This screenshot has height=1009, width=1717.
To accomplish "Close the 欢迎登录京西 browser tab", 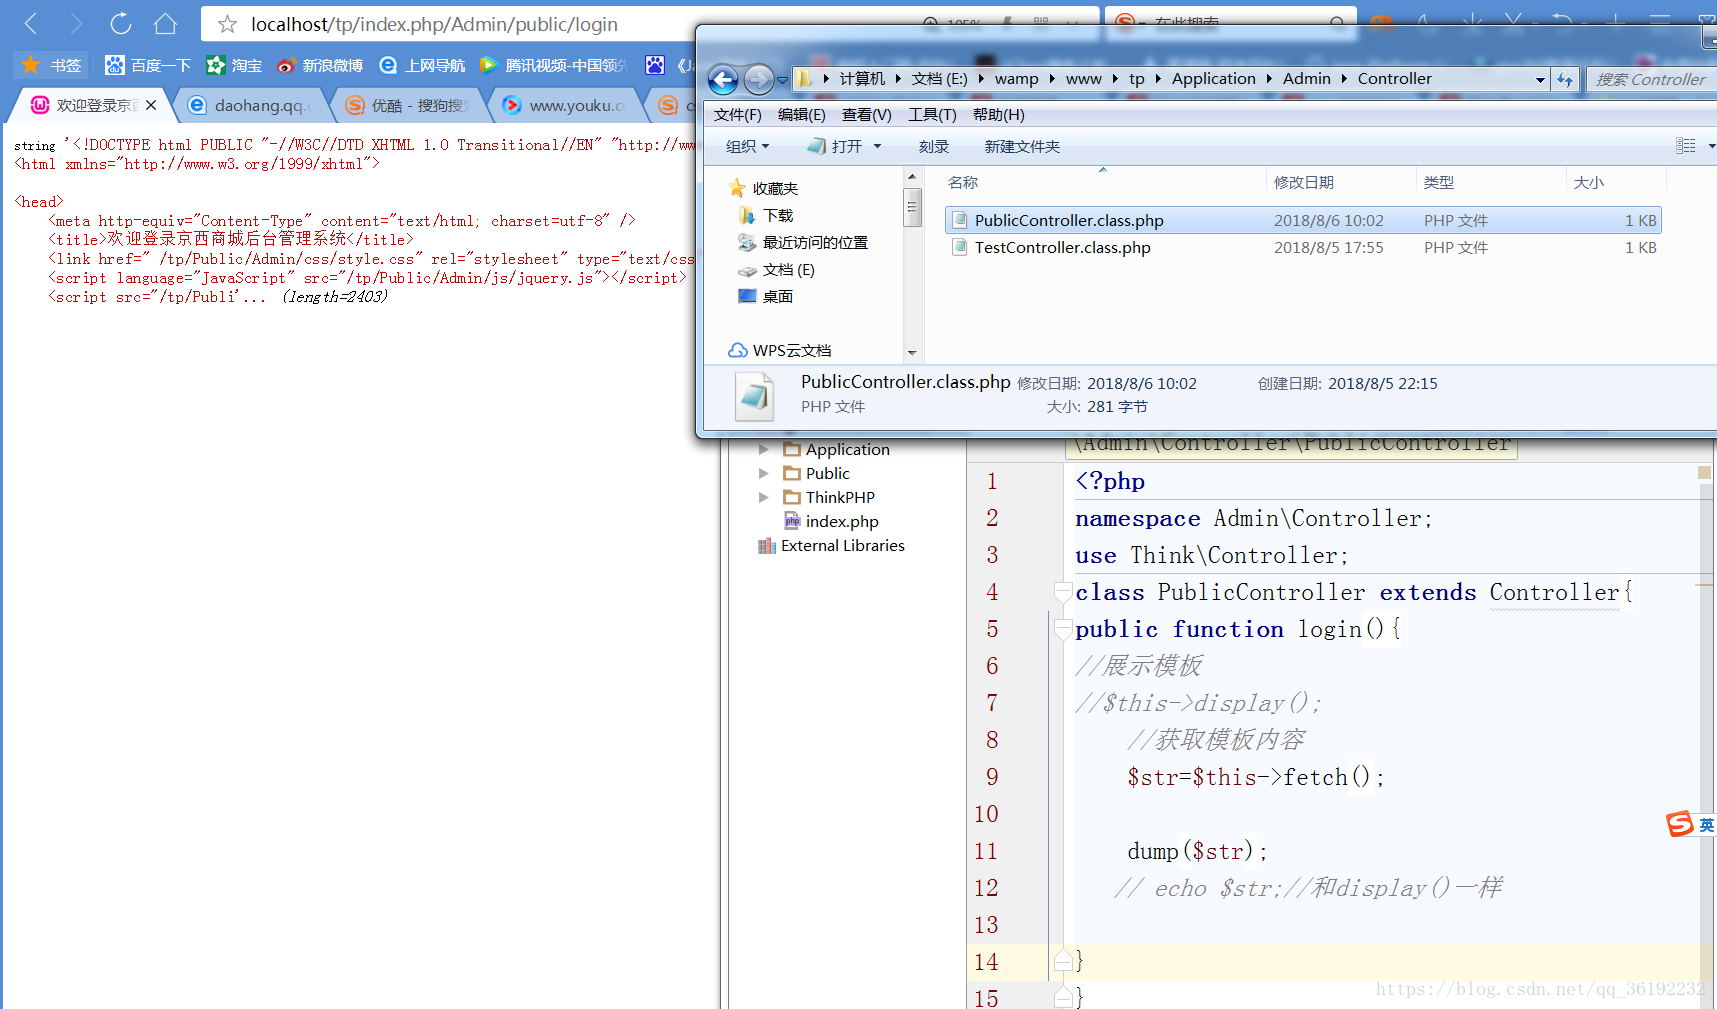I will pos(151,105).
